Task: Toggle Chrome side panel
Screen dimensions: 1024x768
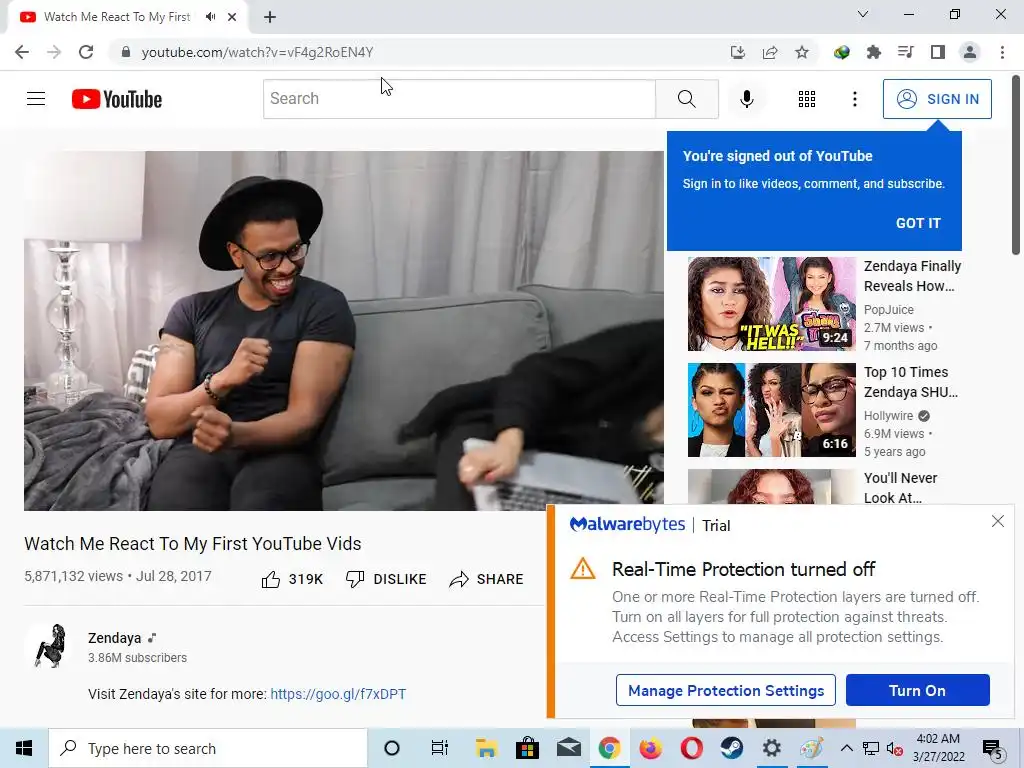Action: coord(938,52)
